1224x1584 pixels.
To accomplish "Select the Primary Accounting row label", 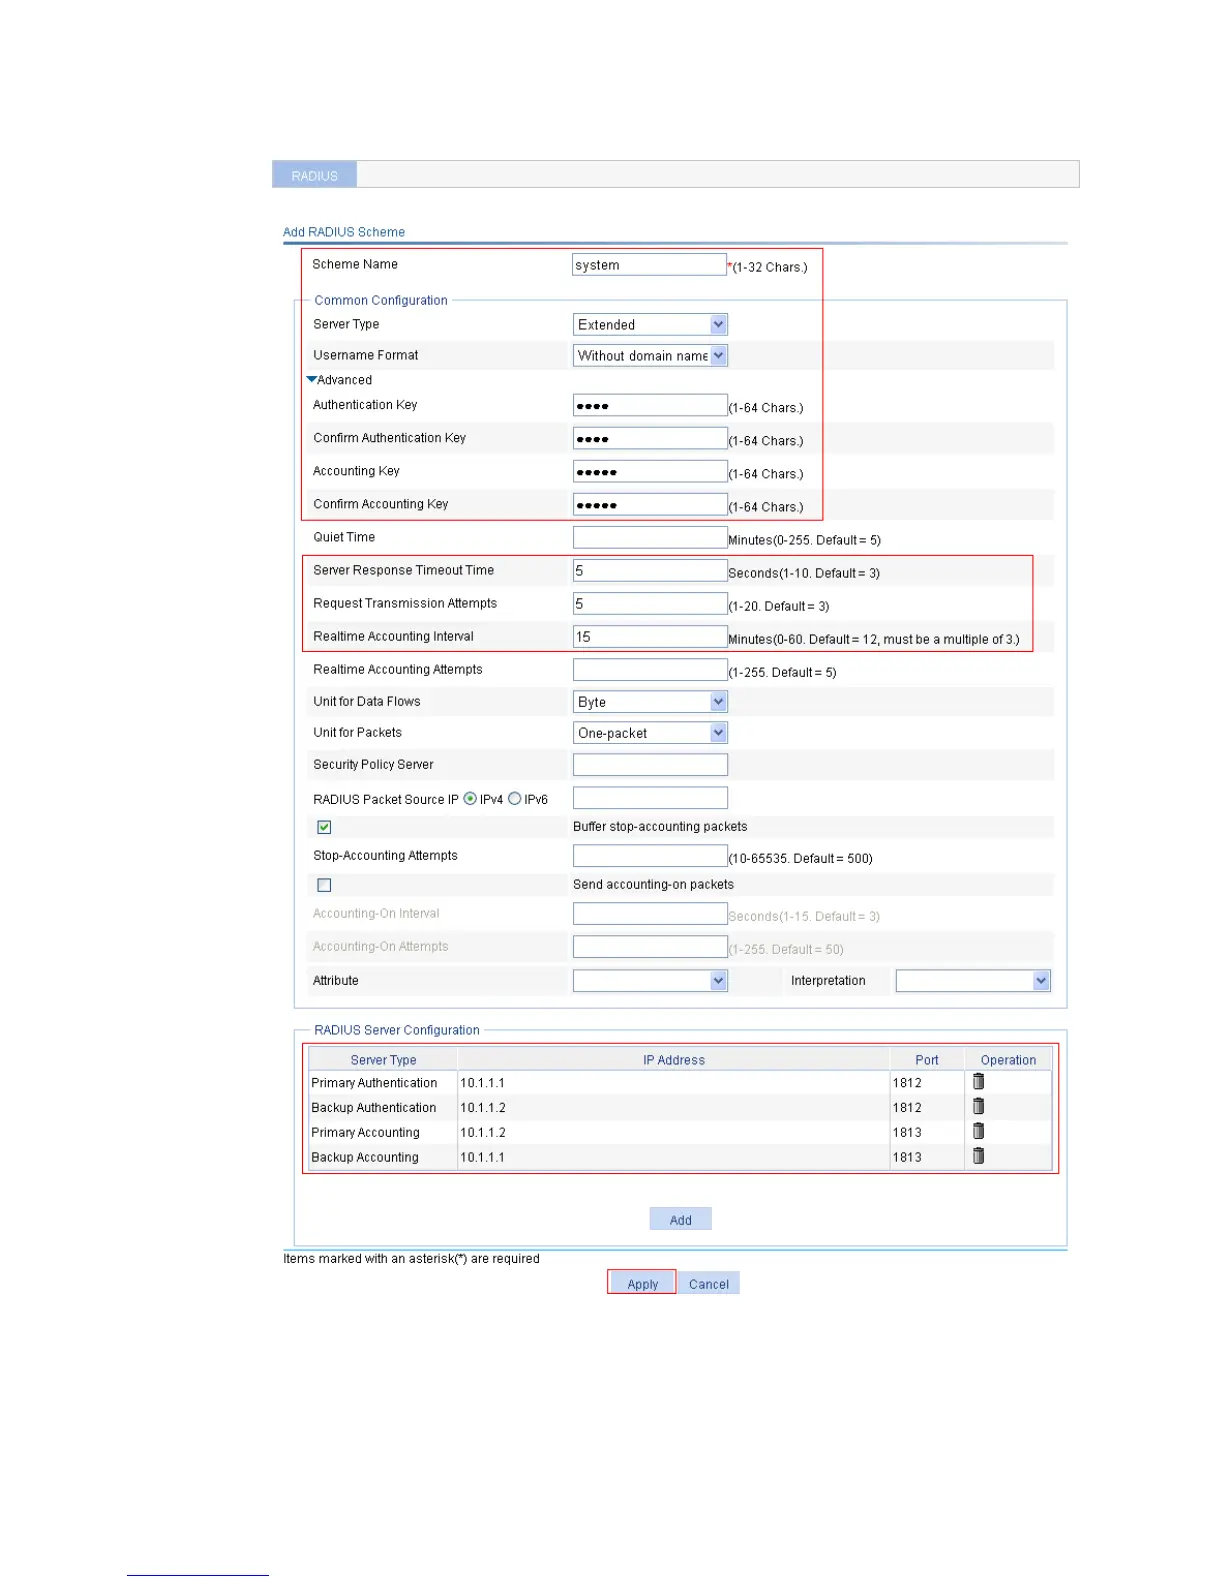I will [365, 1133].
